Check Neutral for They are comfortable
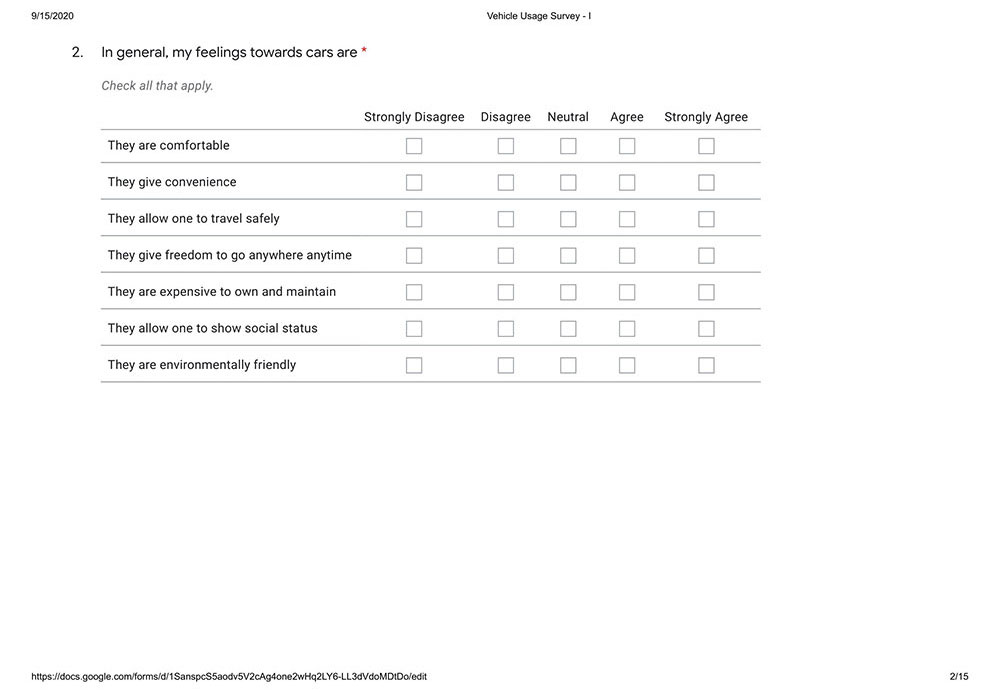Viewport: 1000px width, 692px height. coord(568,146)
